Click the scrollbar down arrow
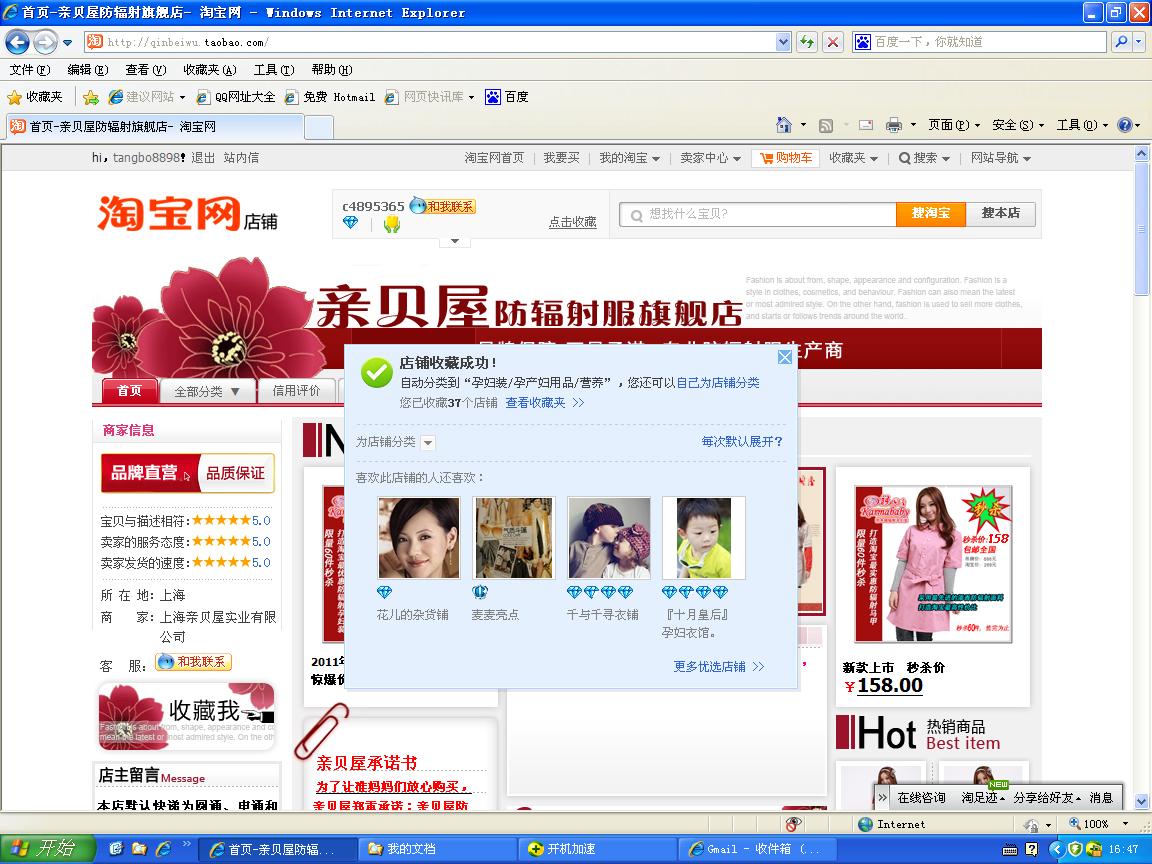1152x864 pixels. [1142, 802]
